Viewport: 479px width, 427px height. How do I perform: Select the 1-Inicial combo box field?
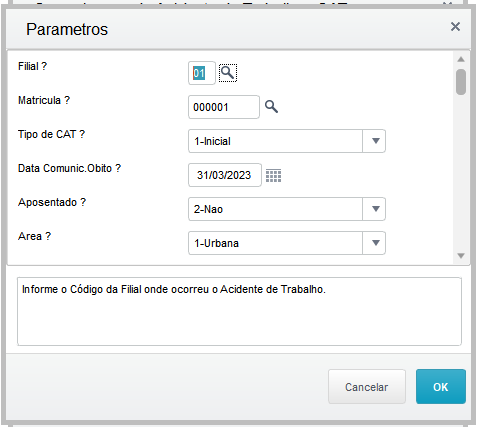[287, 141]
